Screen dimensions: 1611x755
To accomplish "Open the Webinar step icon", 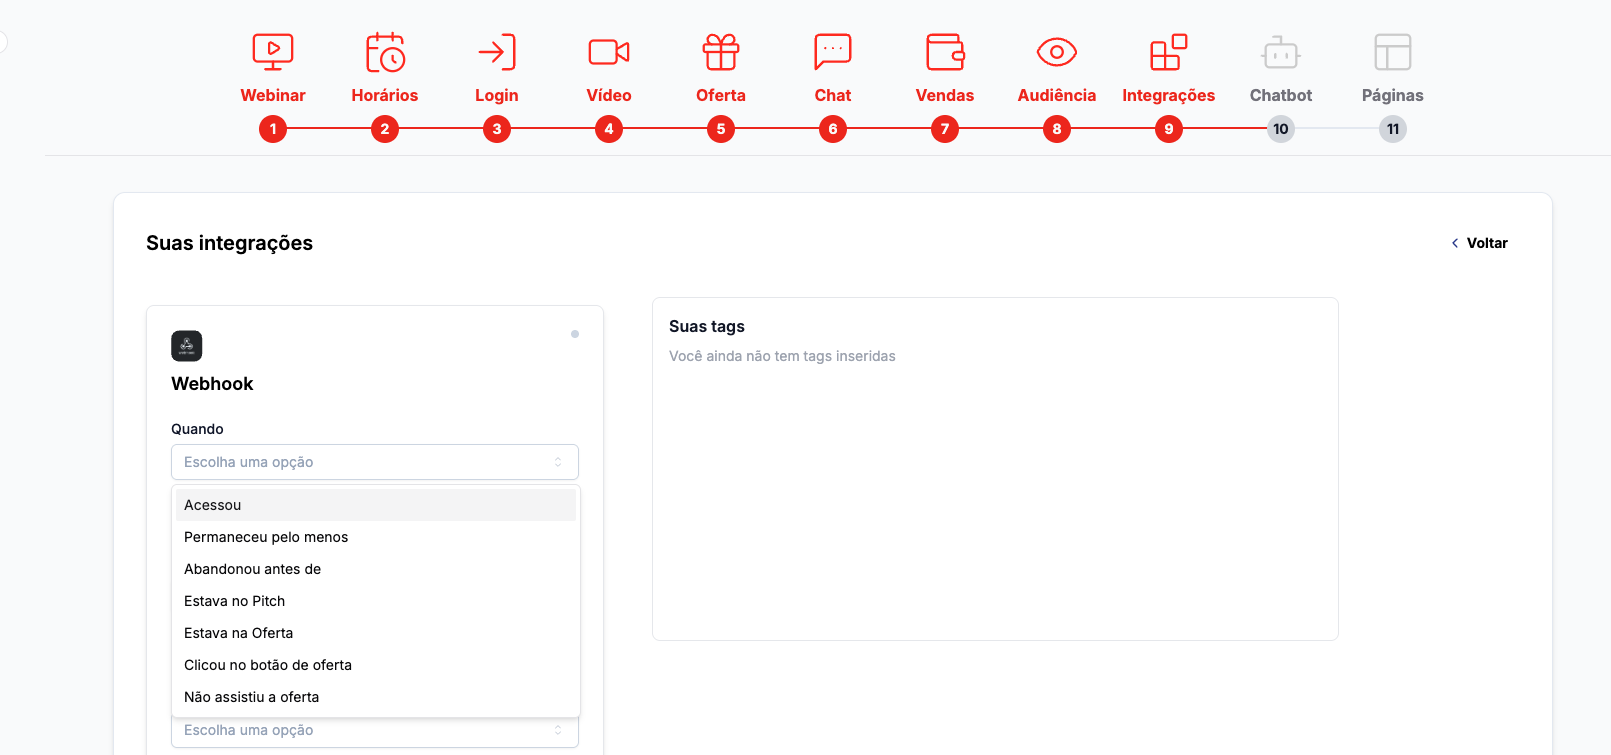I will pyautogui.click(x=273, y=52).
